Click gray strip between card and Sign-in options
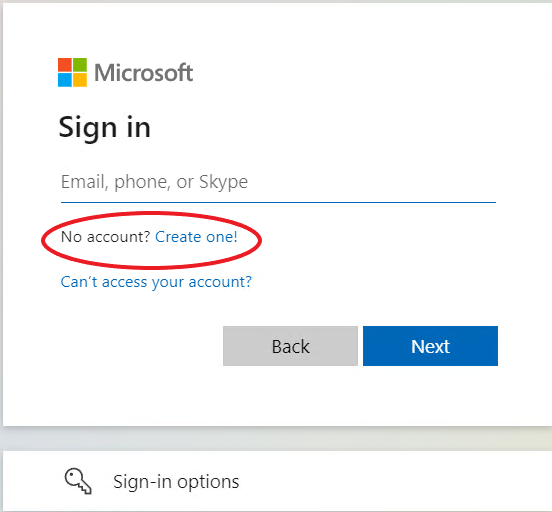 pyautogui.click(x=277, y=438)
